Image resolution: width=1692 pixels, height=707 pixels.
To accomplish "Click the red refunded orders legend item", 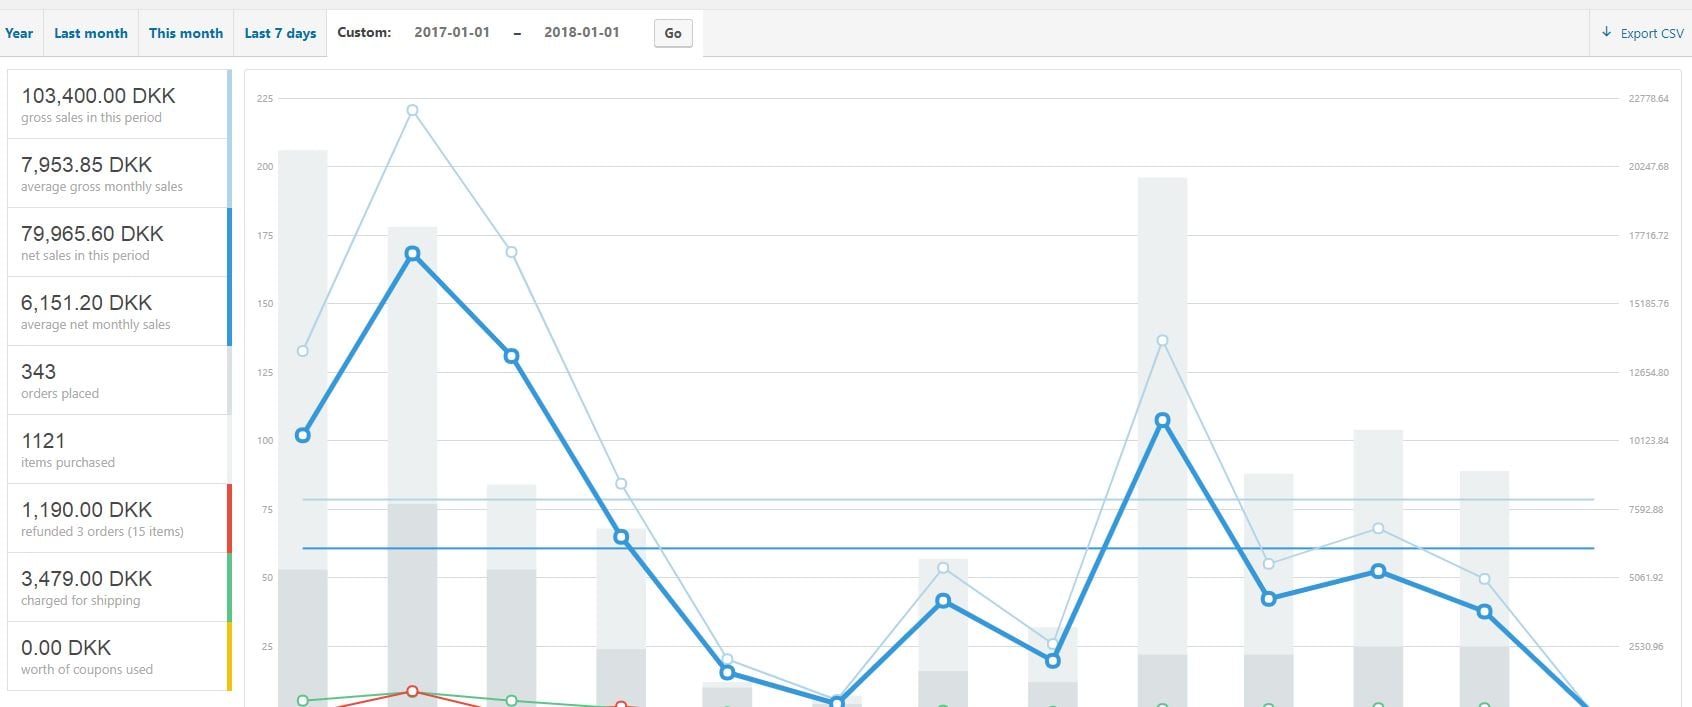I will click(x=118, y=518).
